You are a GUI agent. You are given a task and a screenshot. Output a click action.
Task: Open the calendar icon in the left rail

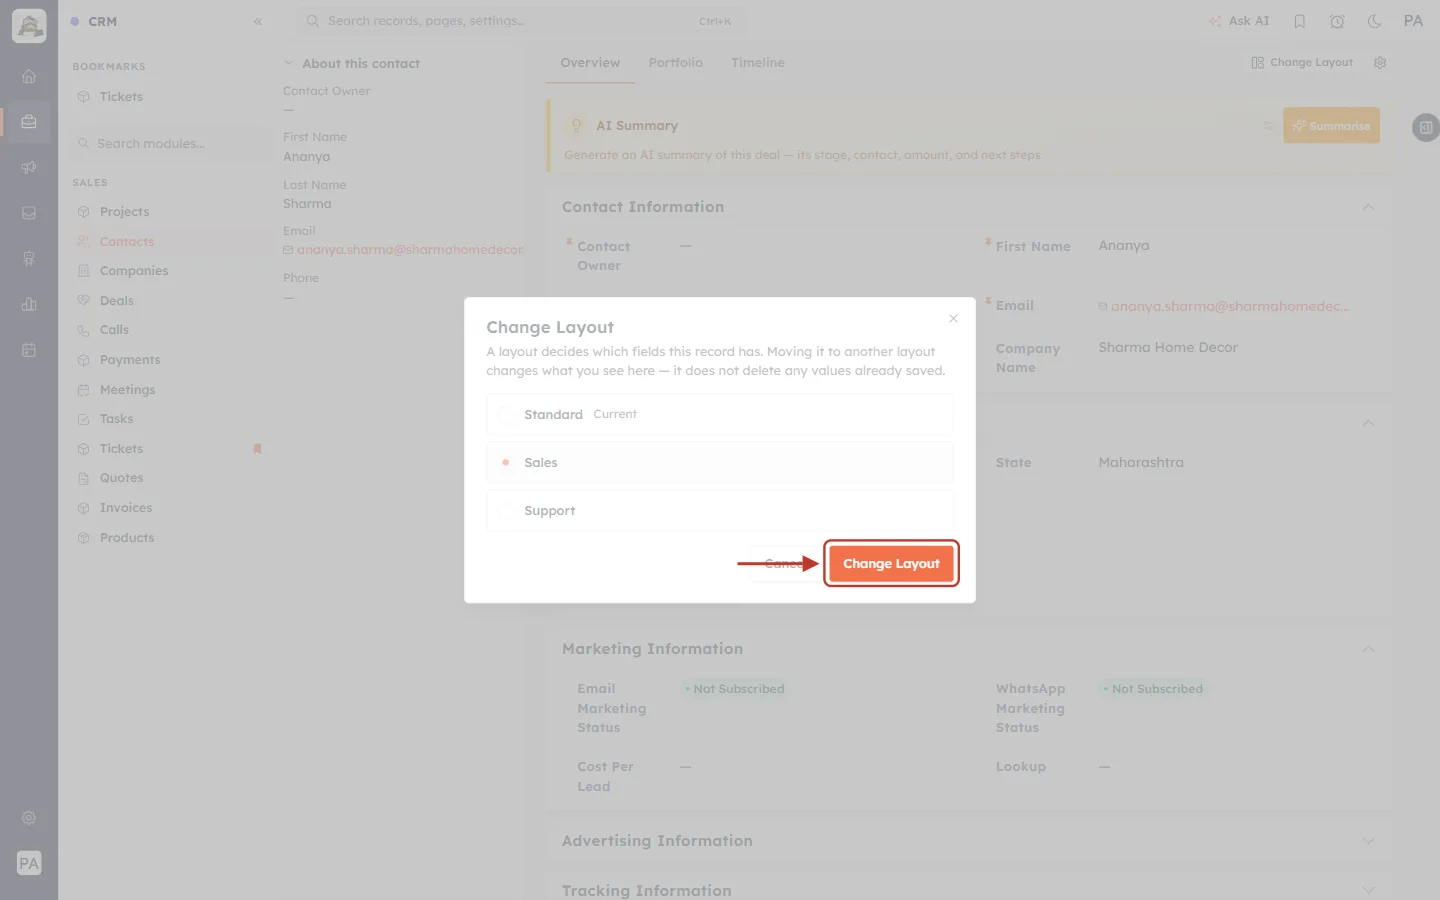[29, 350]
